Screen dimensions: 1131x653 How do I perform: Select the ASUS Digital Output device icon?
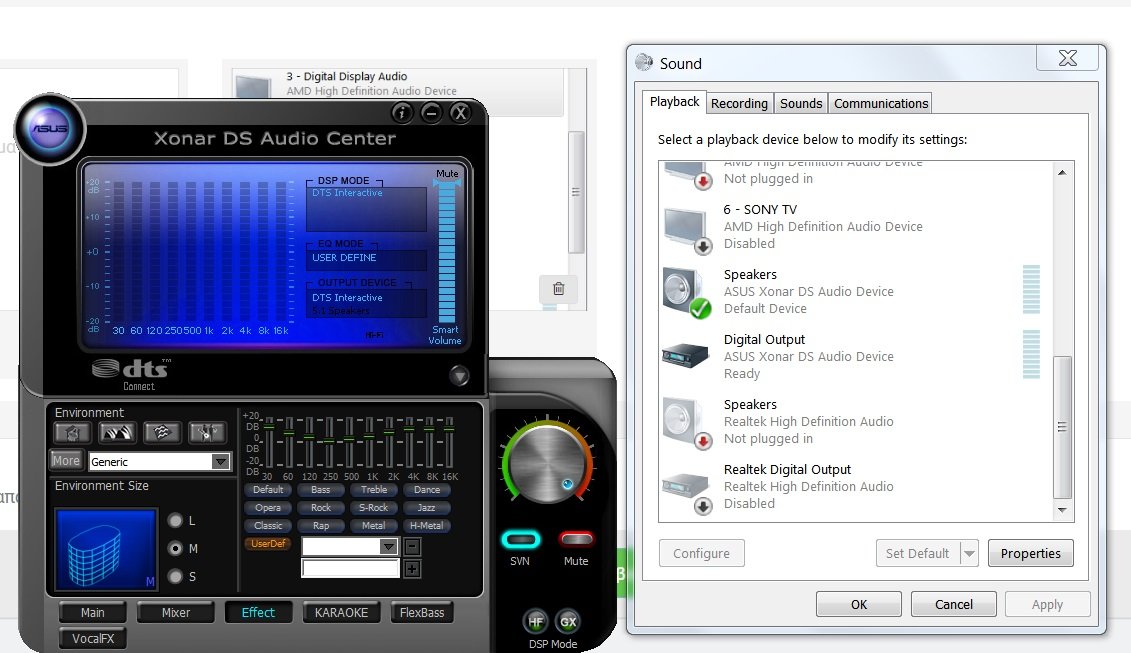[x=686, y=355]
